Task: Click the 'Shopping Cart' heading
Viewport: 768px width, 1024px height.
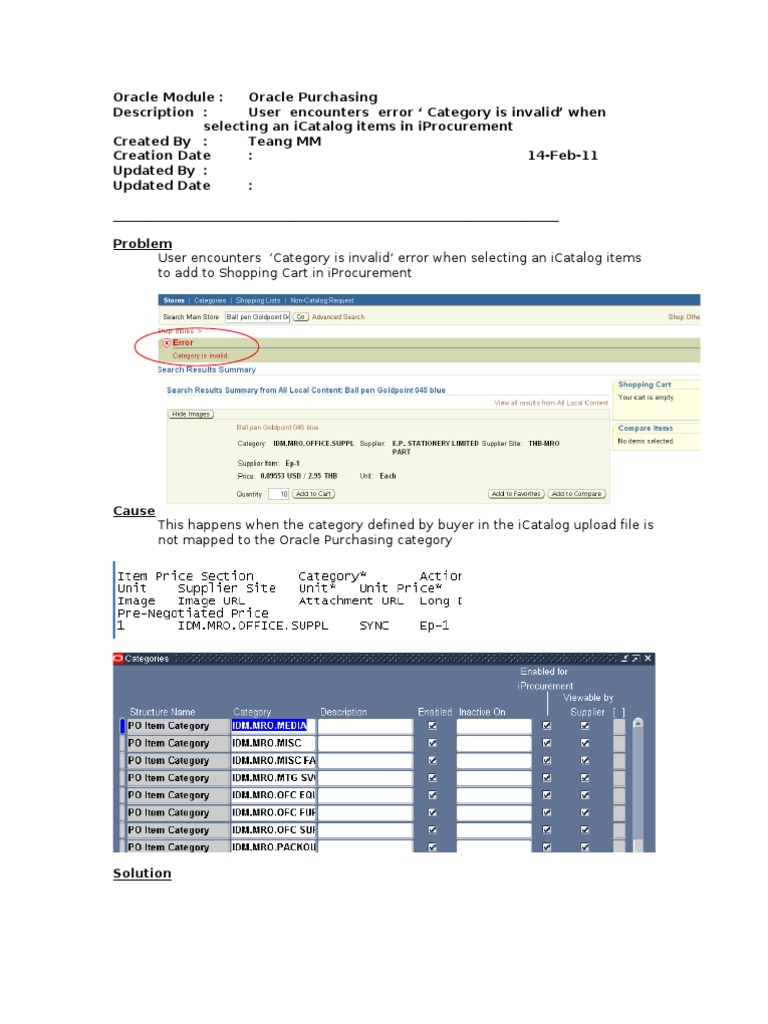Action: 645,385
